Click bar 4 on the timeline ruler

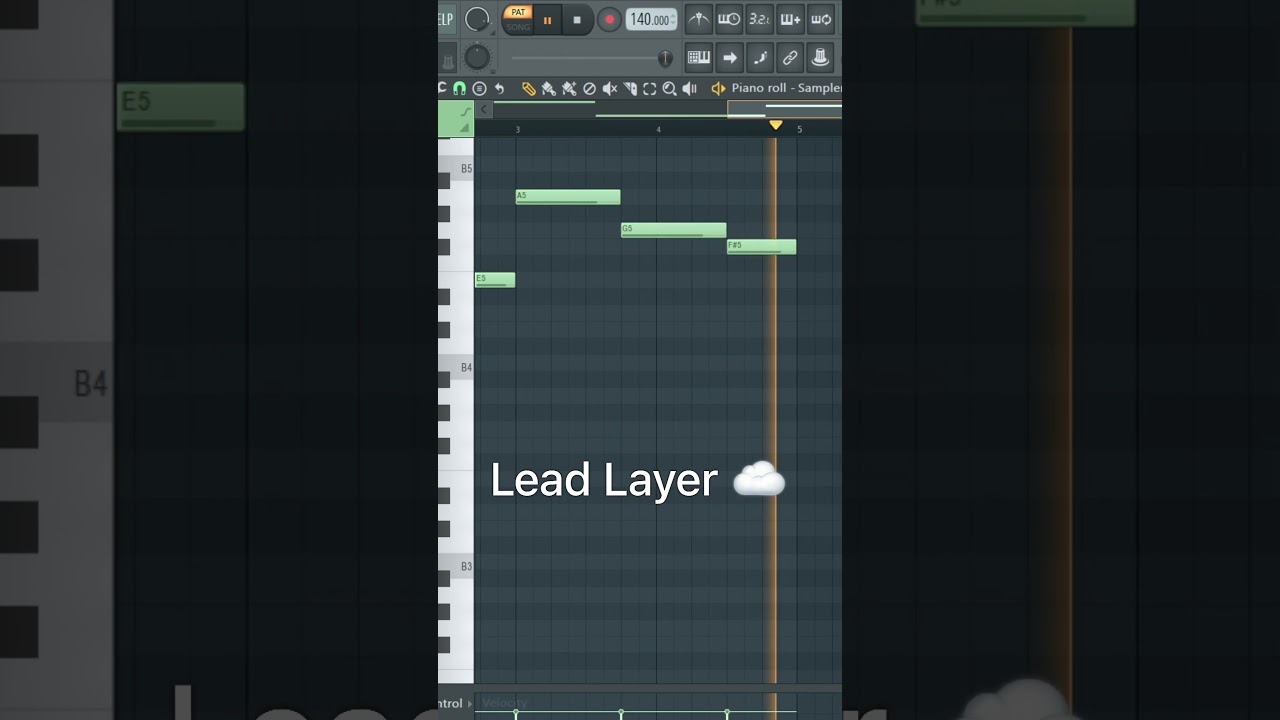click(x=658, y=130)
